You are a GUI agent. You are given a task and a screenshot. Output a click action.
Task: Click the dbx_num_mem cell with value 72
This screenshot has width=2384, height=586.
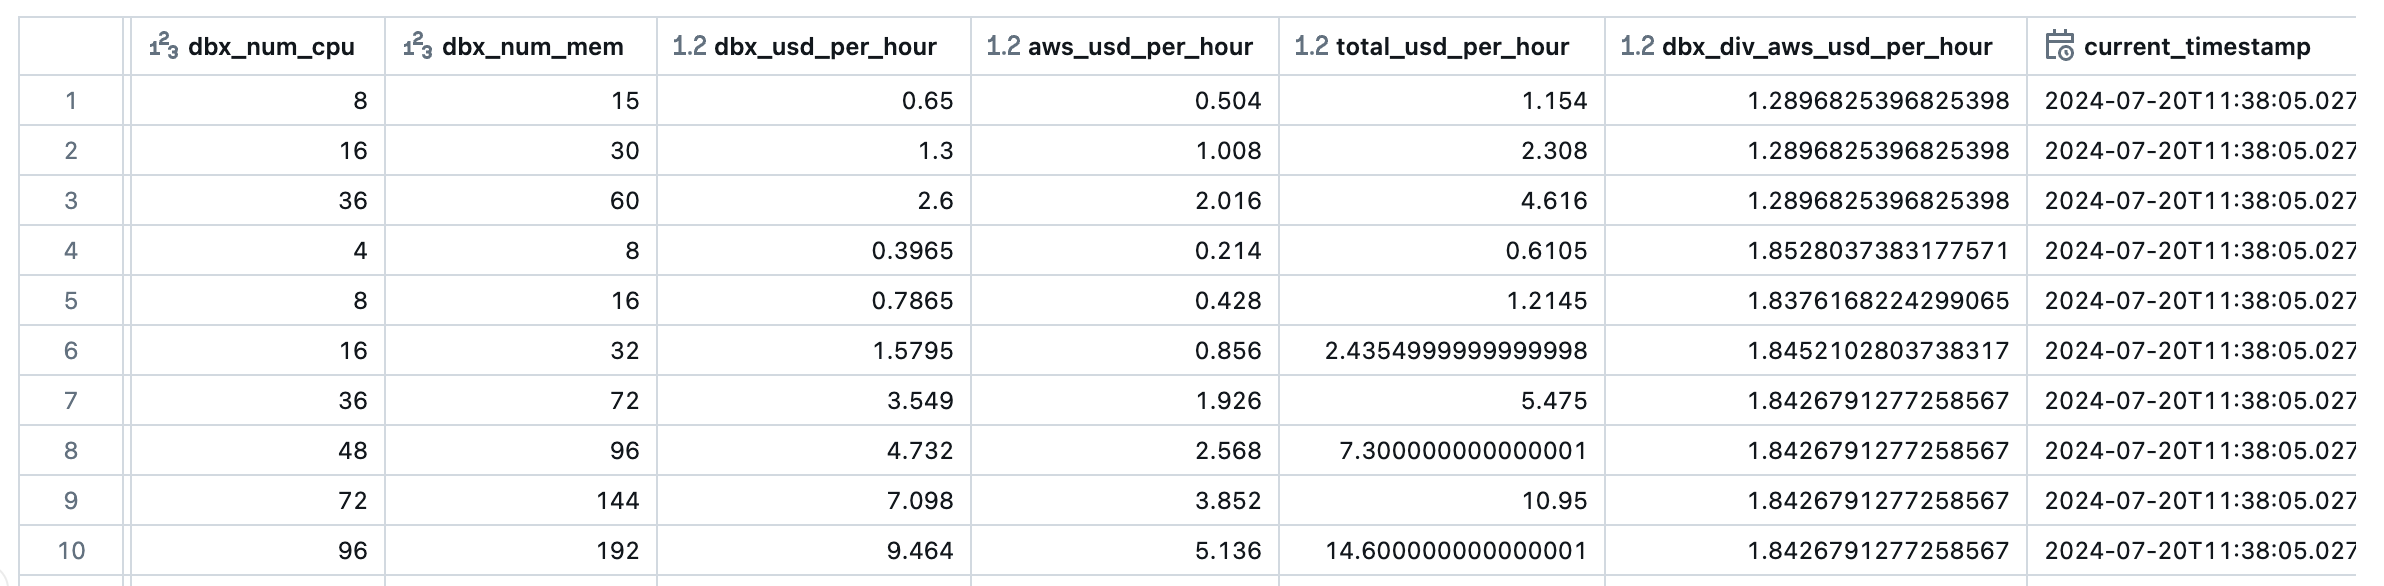pos(521,400)
